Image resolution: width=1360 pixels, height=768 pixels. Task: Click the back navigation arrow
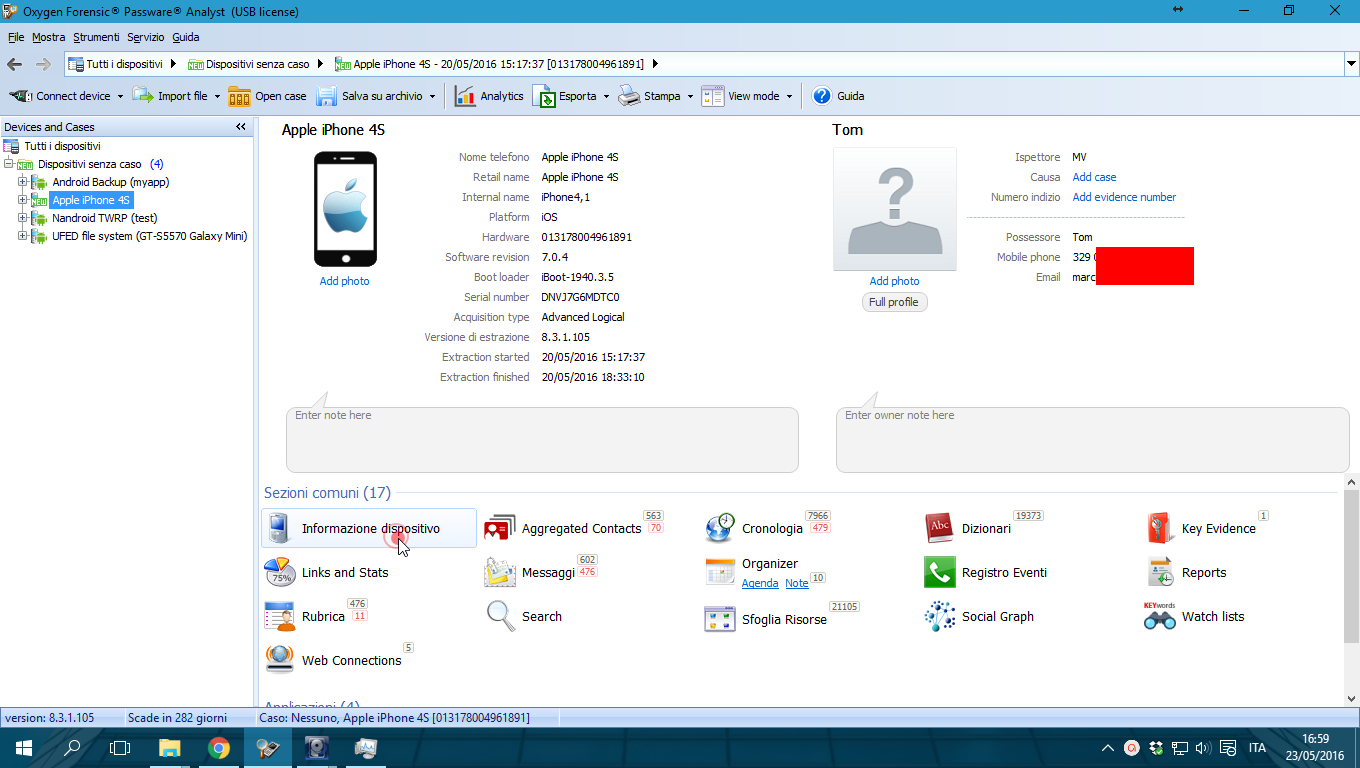click(x=14, y=64)
